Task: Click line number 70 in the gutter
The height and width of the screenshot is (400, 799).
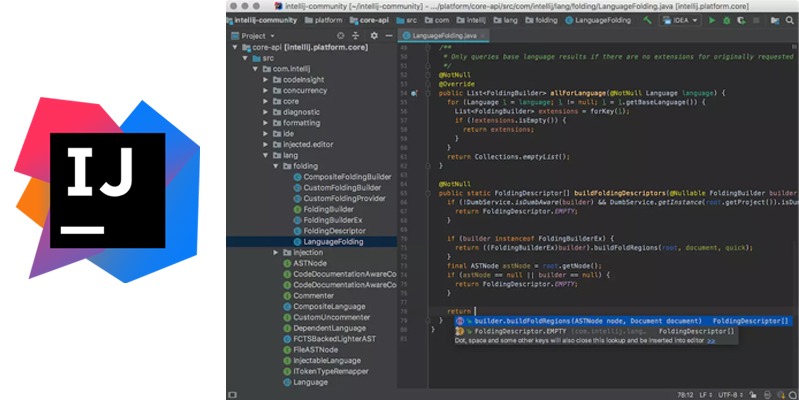Action: [404, 239]
